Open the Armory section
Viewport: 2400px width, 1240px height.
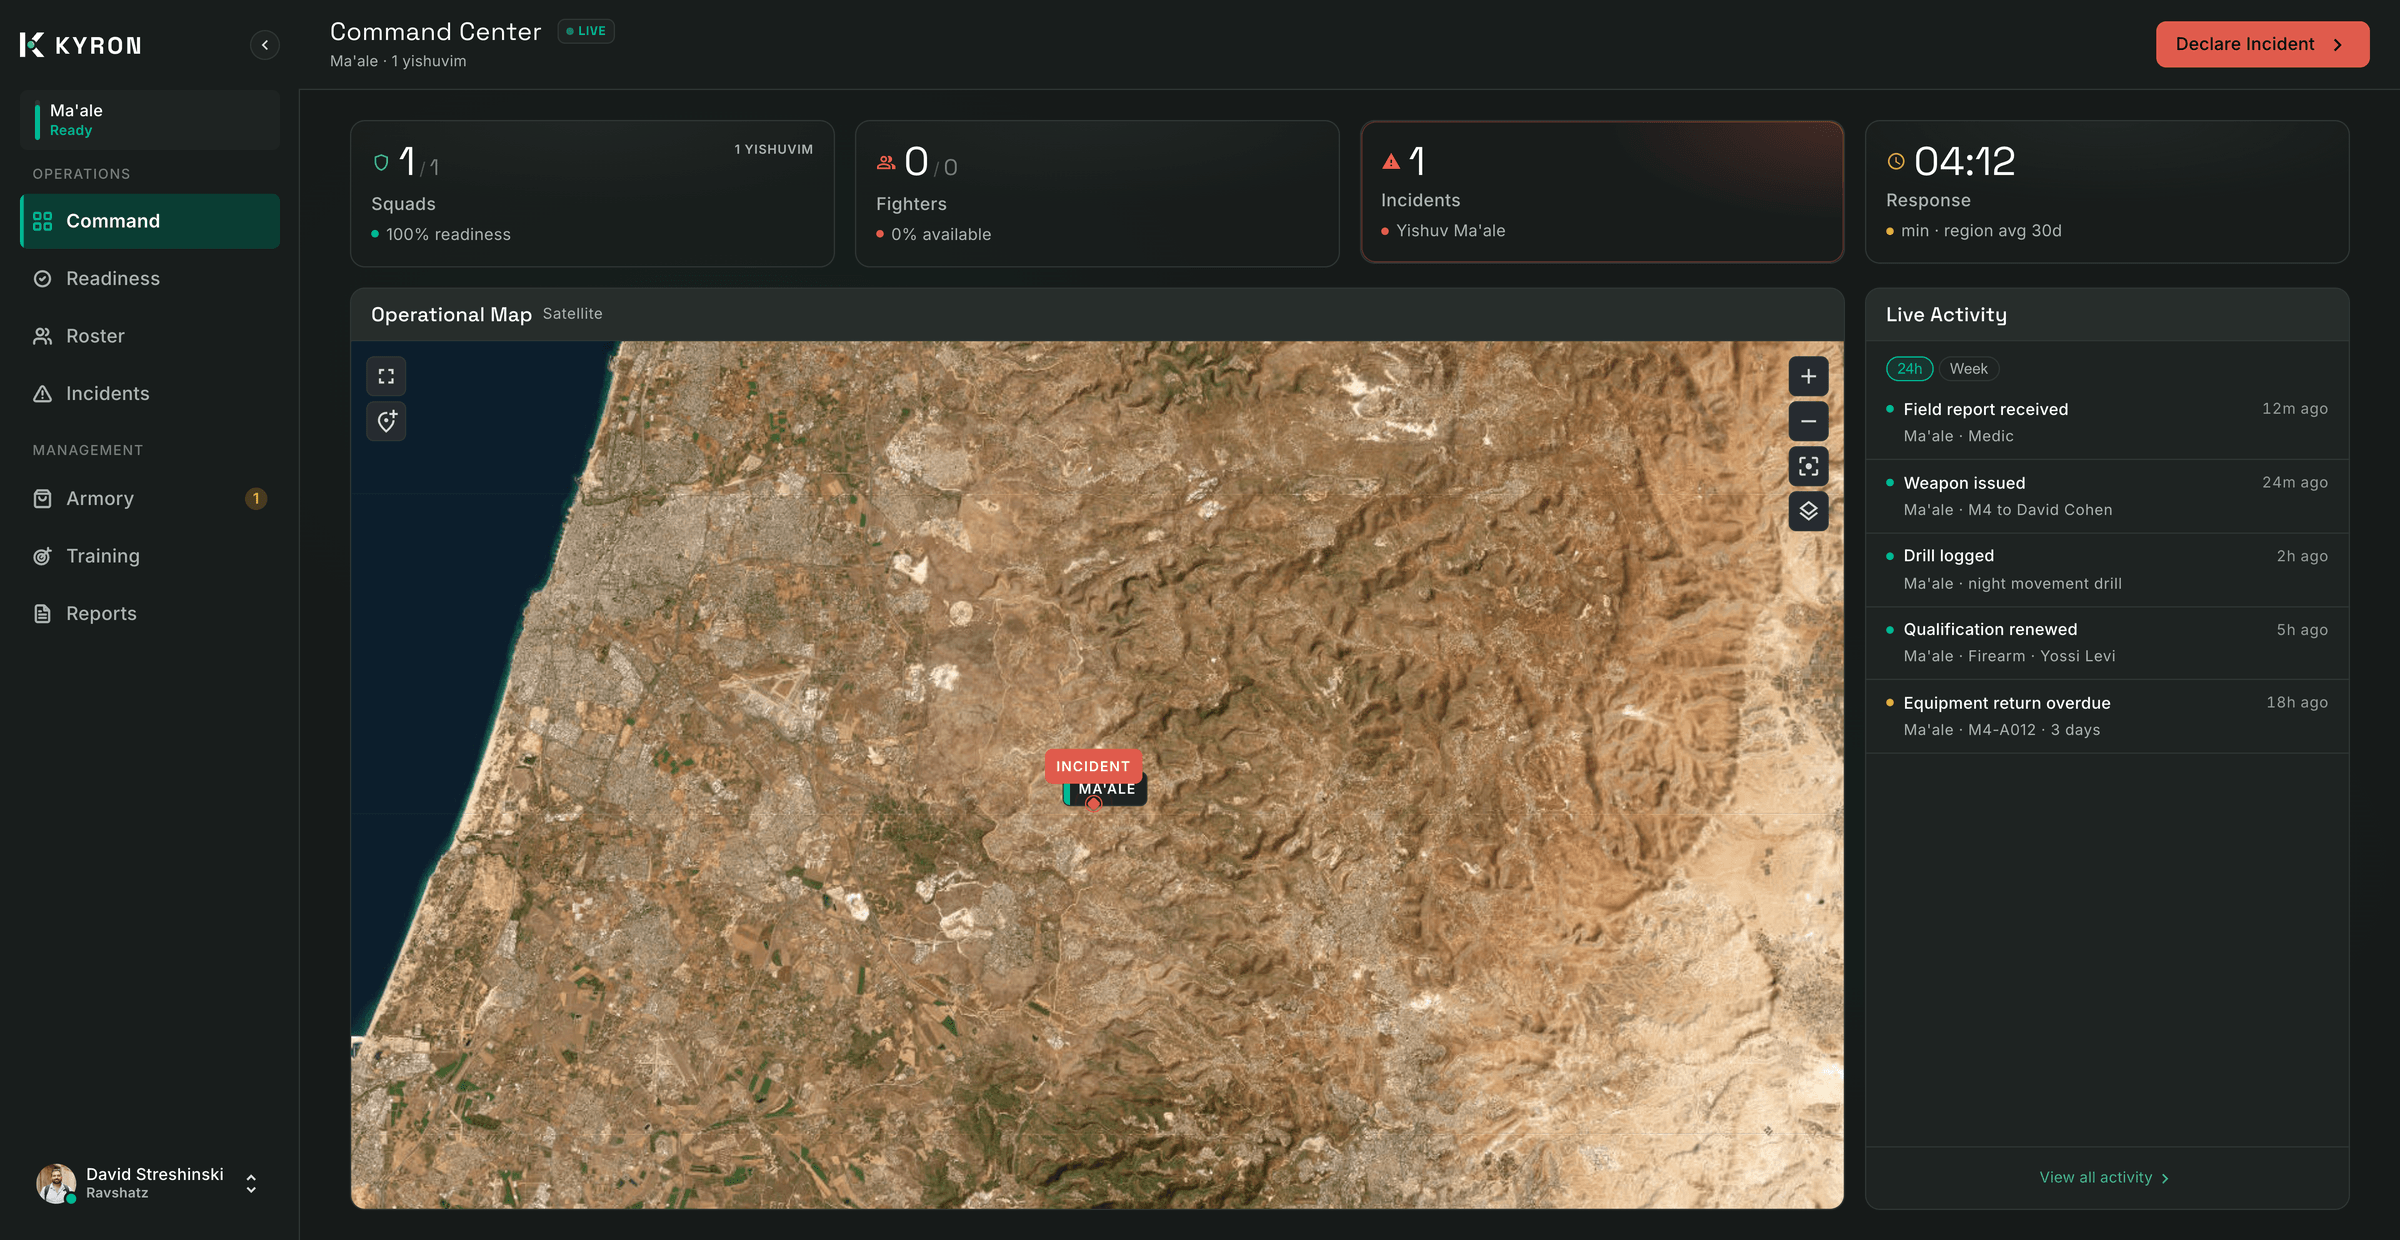pyautogui.click(x=150, y=498)
